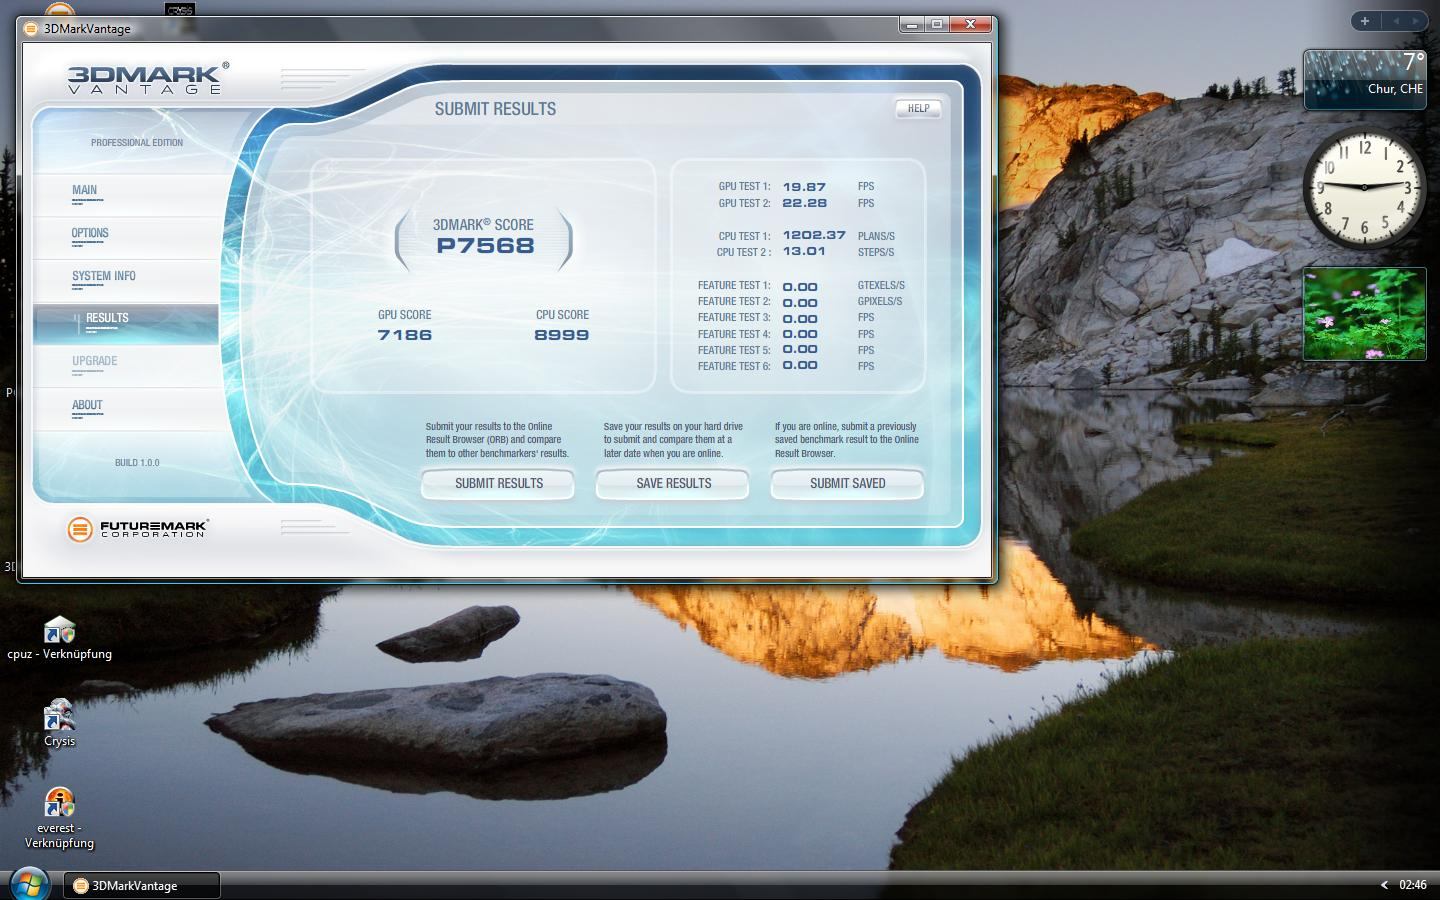Open the SYSTEM INFO section
1440x900 pixels.
[x=126, y=281]
